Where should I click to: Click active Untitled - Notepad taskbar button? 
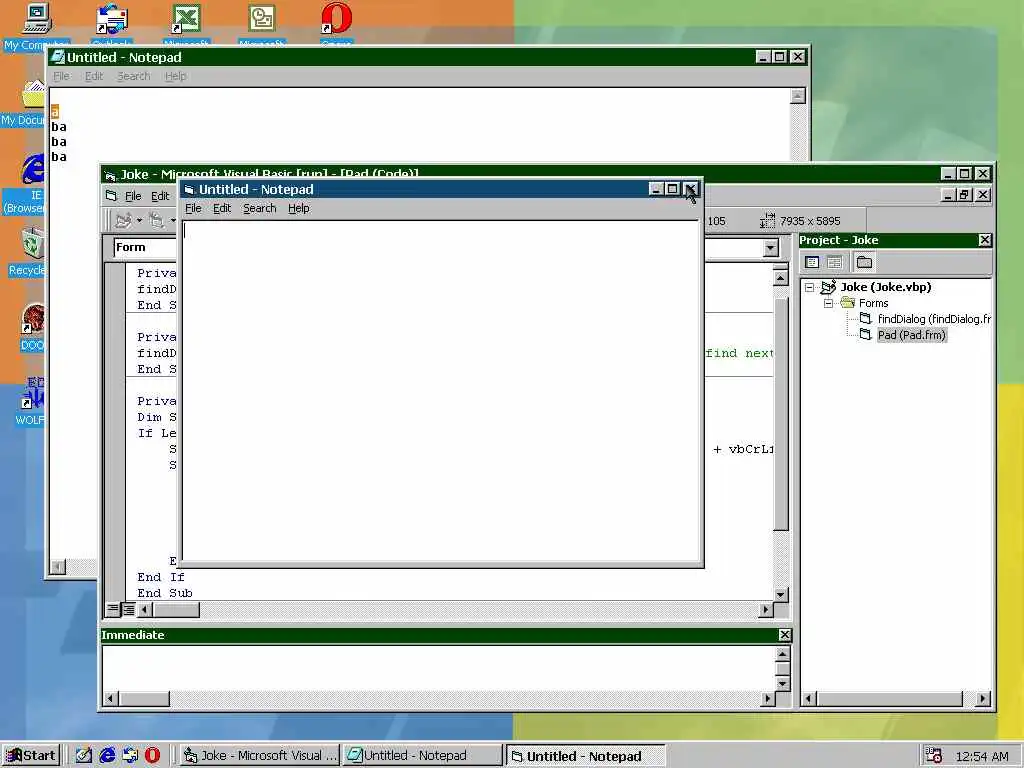coord(585,756)
